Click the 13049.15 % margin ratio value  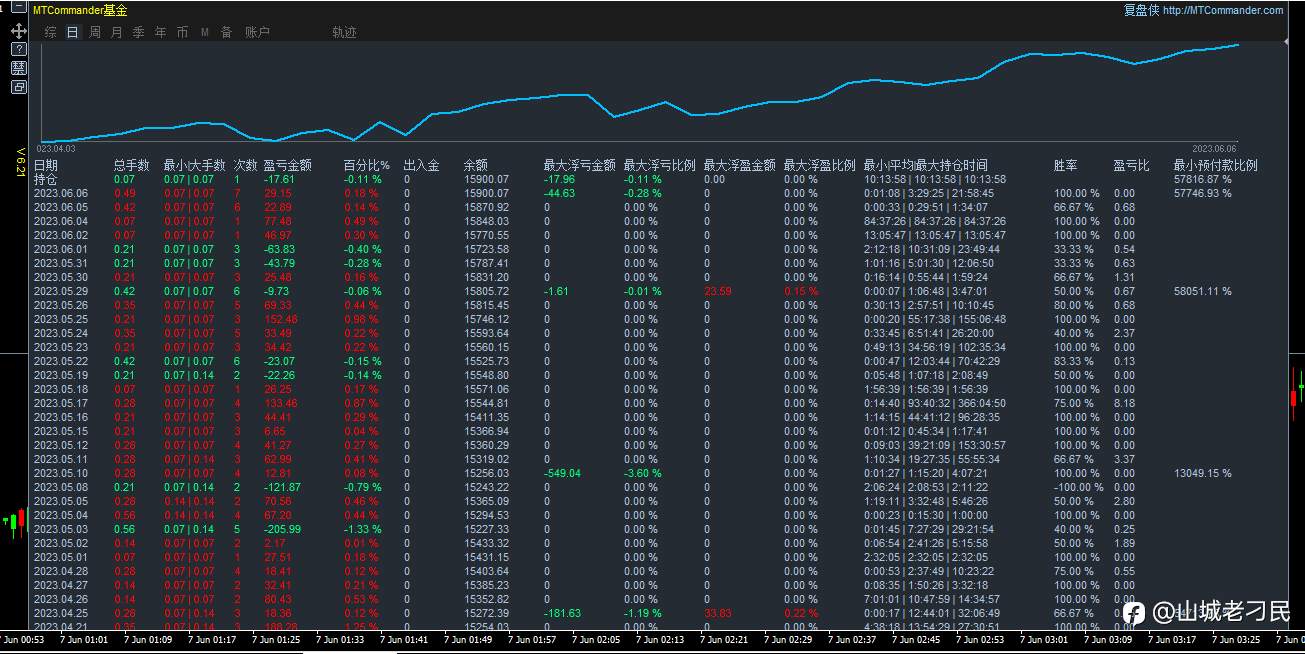1202,473
